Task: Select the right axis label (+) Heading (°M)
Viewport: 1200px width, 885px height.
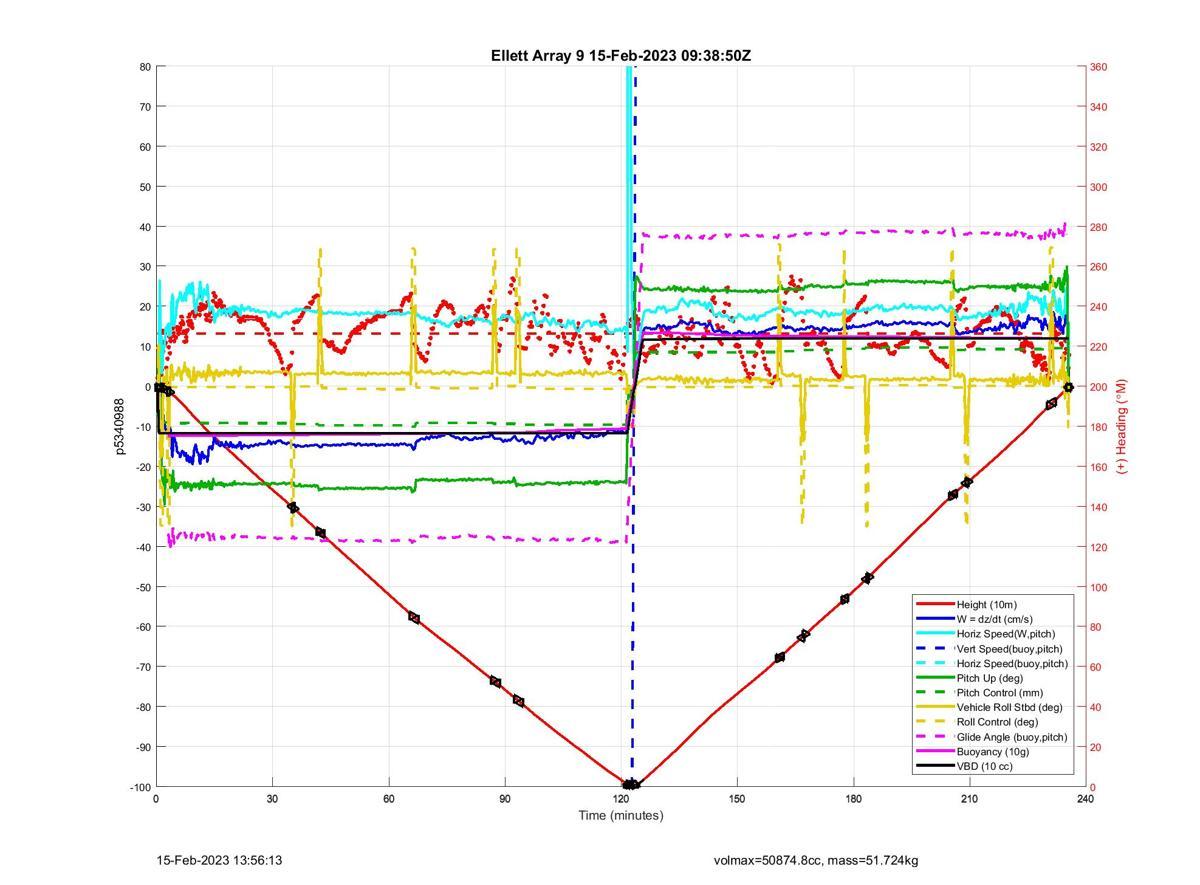Action: 1121,426
